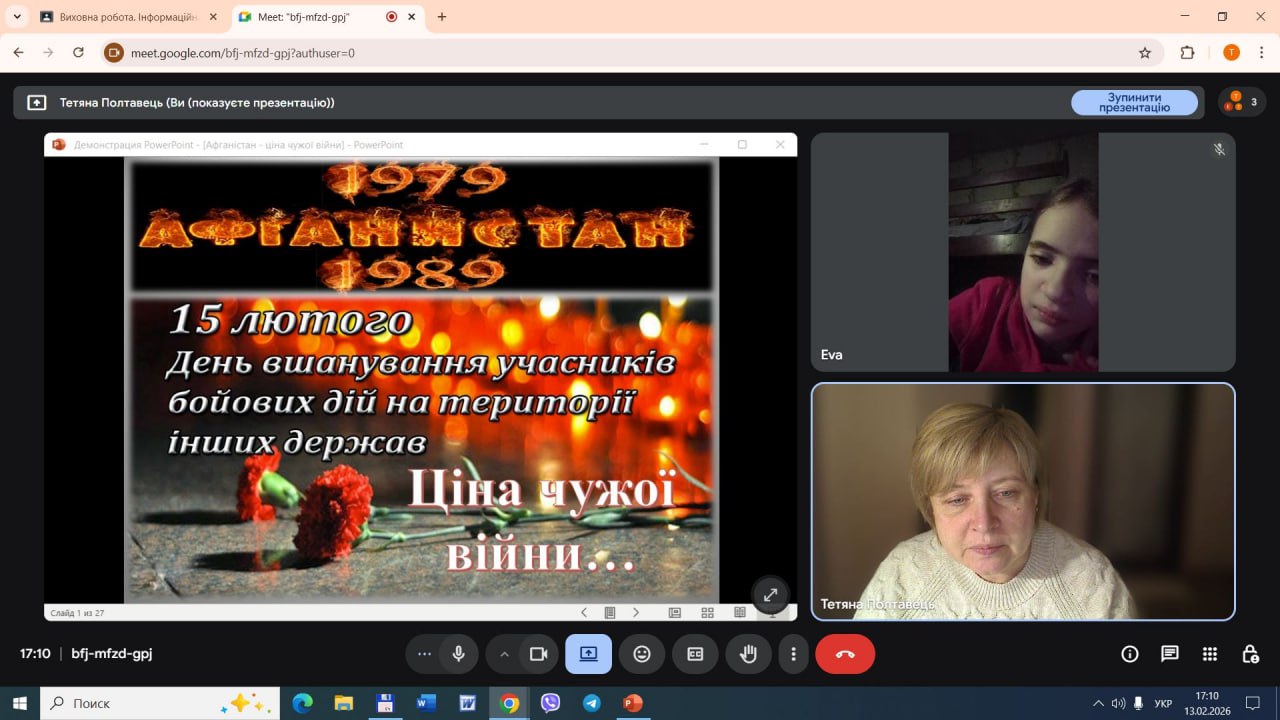Open the activities grid icon
1280x720 pixels.
coord(1210,654)
